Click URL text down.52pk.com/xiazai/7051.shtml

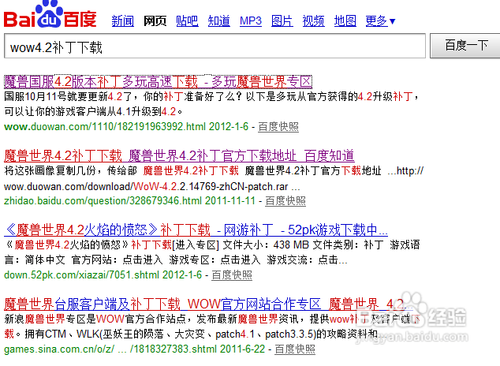[82, 275]
